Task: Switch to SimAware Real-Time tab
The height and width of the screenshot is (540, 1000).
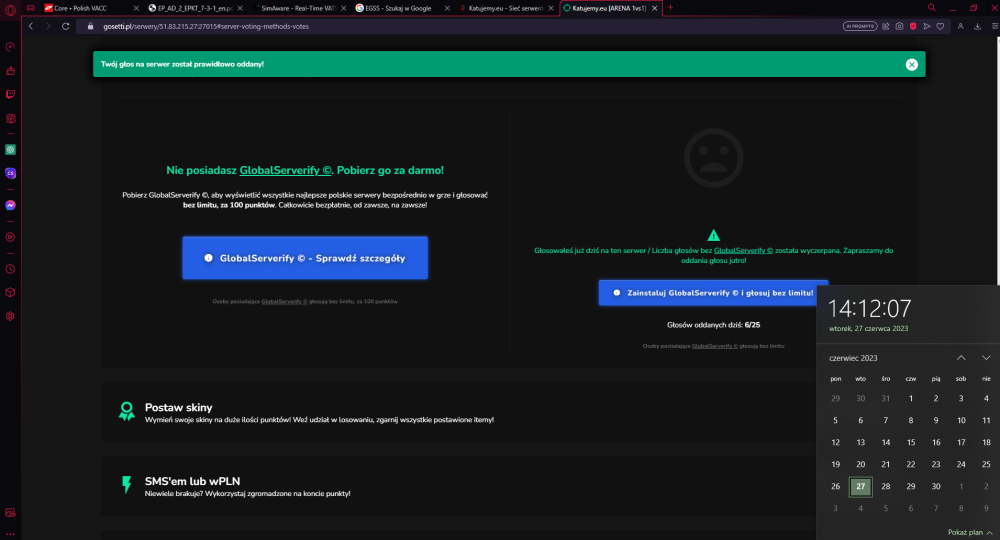Action: pyautogui.click(x=299, y=8)
